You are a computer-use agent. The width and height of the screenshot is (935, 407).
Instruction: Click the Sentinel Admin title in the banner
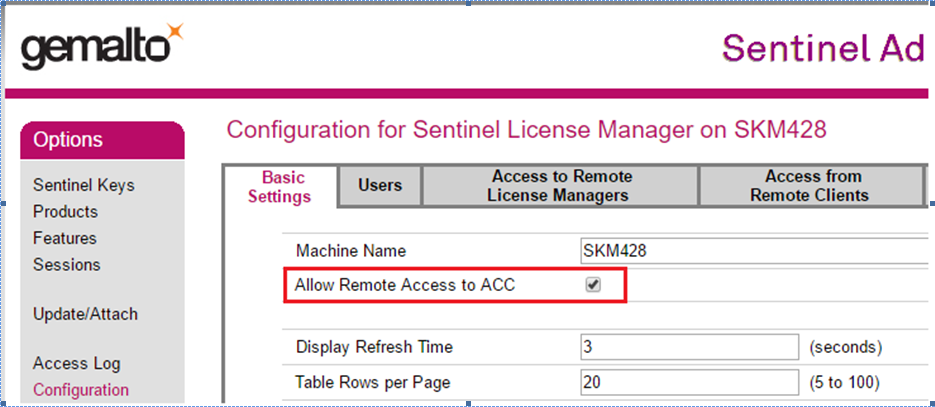[822, 48]
